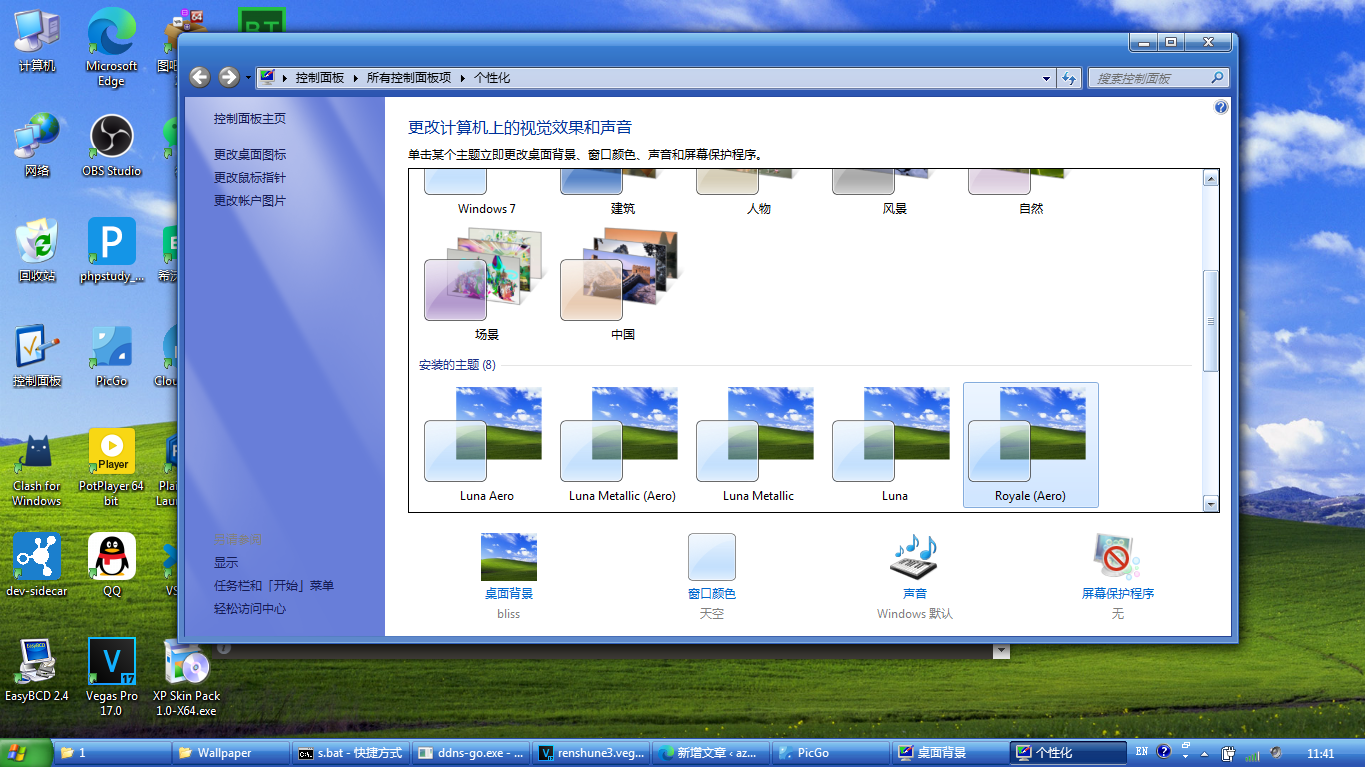Viewport: 1365px width, 767px height.
Task: Go back with the Back arrow button
Action: [x=200, y=77]
